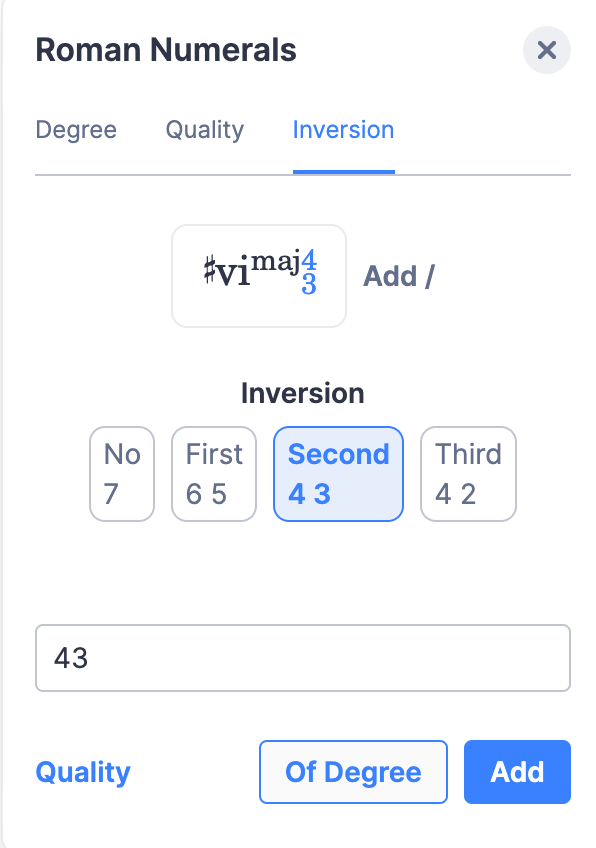Screen dimensions: 596x848
Task: Click the Inversion section heading
Action: point(304,393)
